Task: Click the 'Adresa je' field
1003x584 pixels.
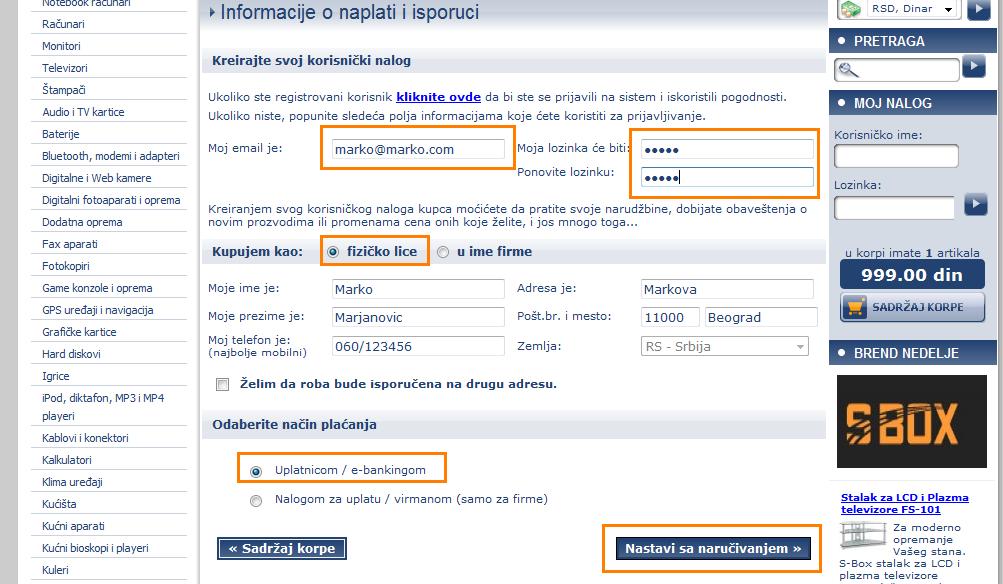Action: [x=727, y=289]
